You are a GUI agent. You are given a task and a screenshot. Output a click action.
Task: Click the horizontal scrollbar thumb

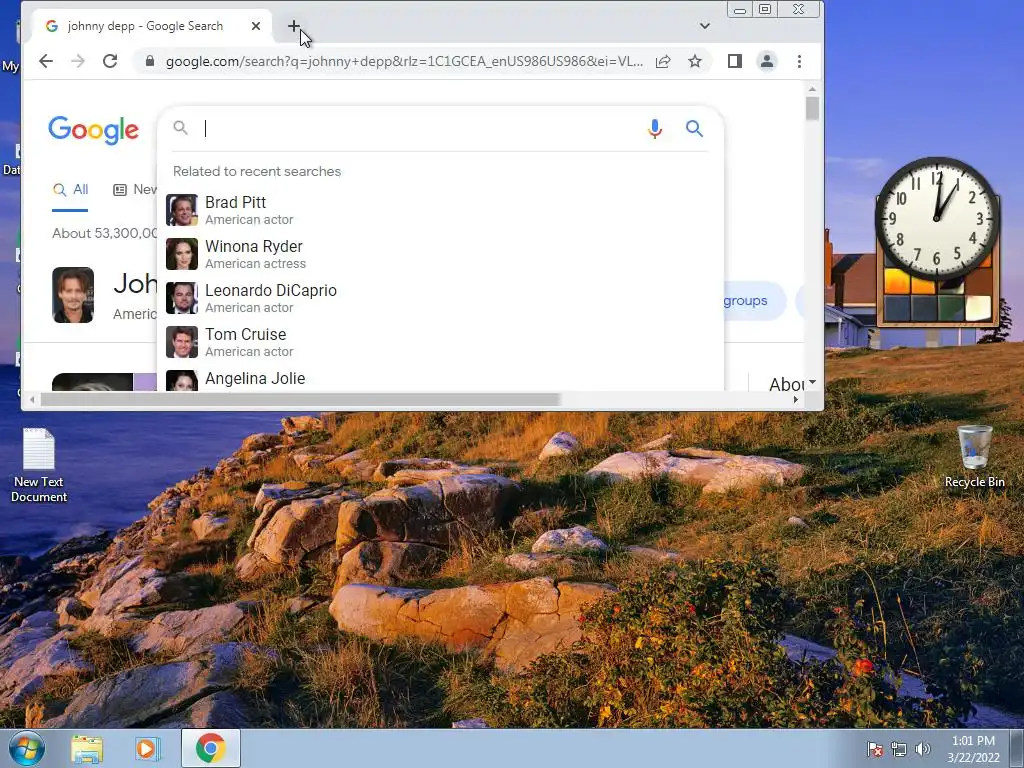point(300,400)
